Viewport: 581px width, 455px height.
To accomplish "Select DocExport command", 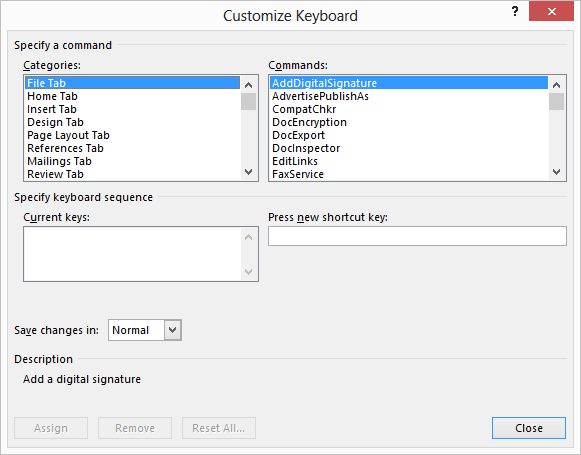I will pyautogui.click(x=409, y=135).
